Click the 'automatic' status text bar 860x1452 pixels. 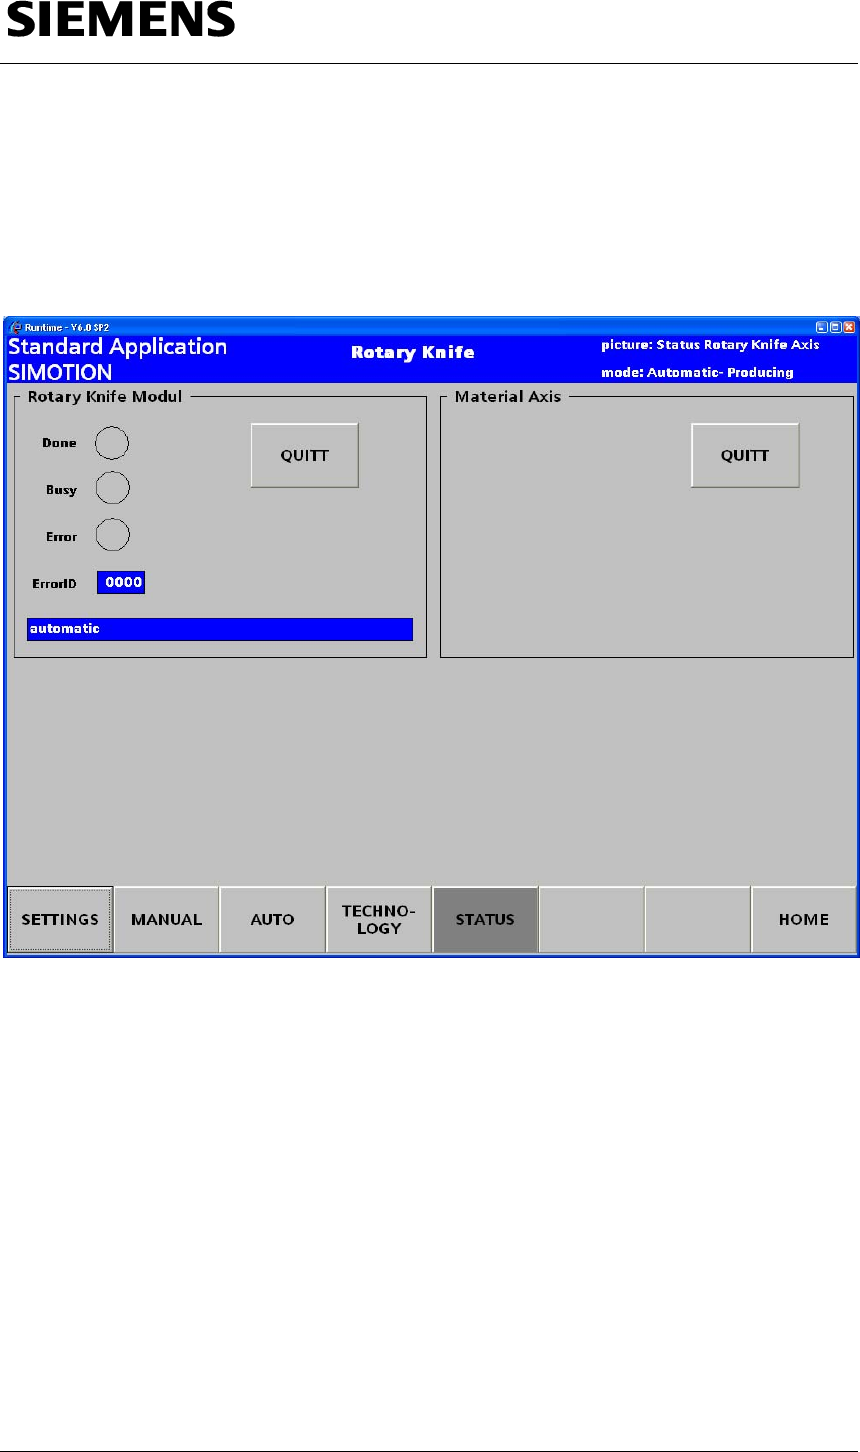point(220,629)
